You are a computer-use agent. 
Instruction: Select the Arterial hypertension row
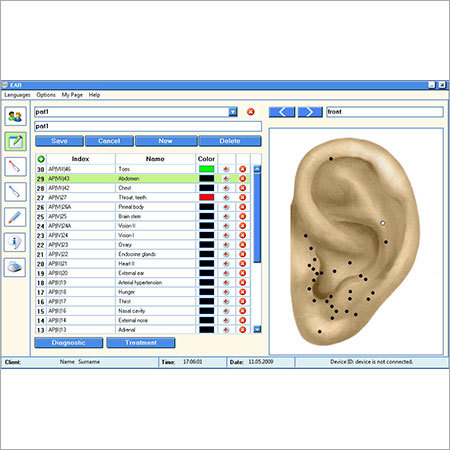[143, 282]
